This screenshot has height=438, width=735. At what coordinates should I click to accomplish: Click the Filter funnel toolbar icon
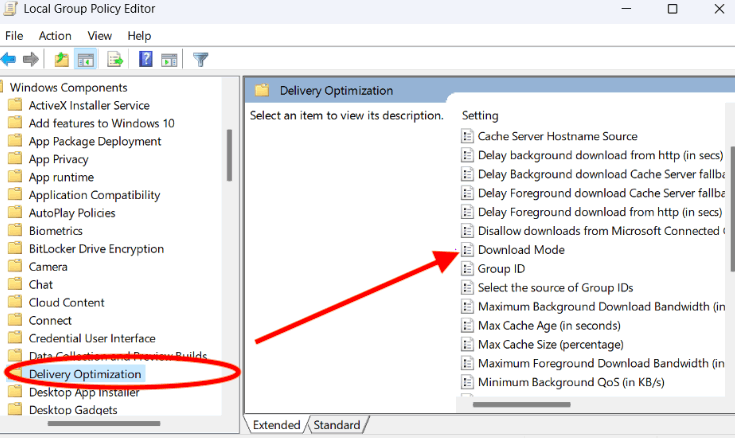pyautogui.click(x=200, y=59)
